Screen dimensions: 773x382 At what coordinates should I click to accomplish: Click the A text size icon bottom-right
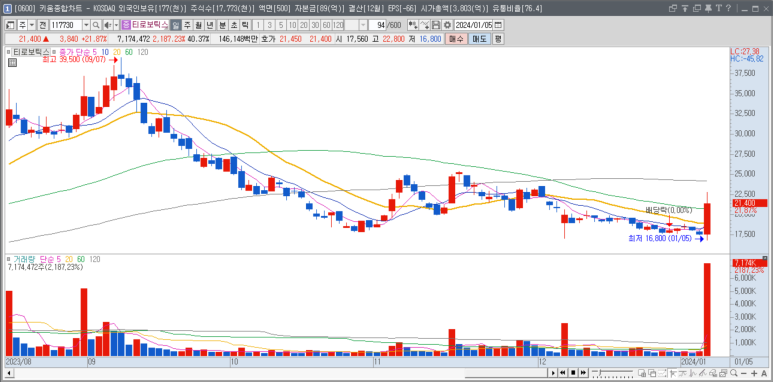click(764, 373)
